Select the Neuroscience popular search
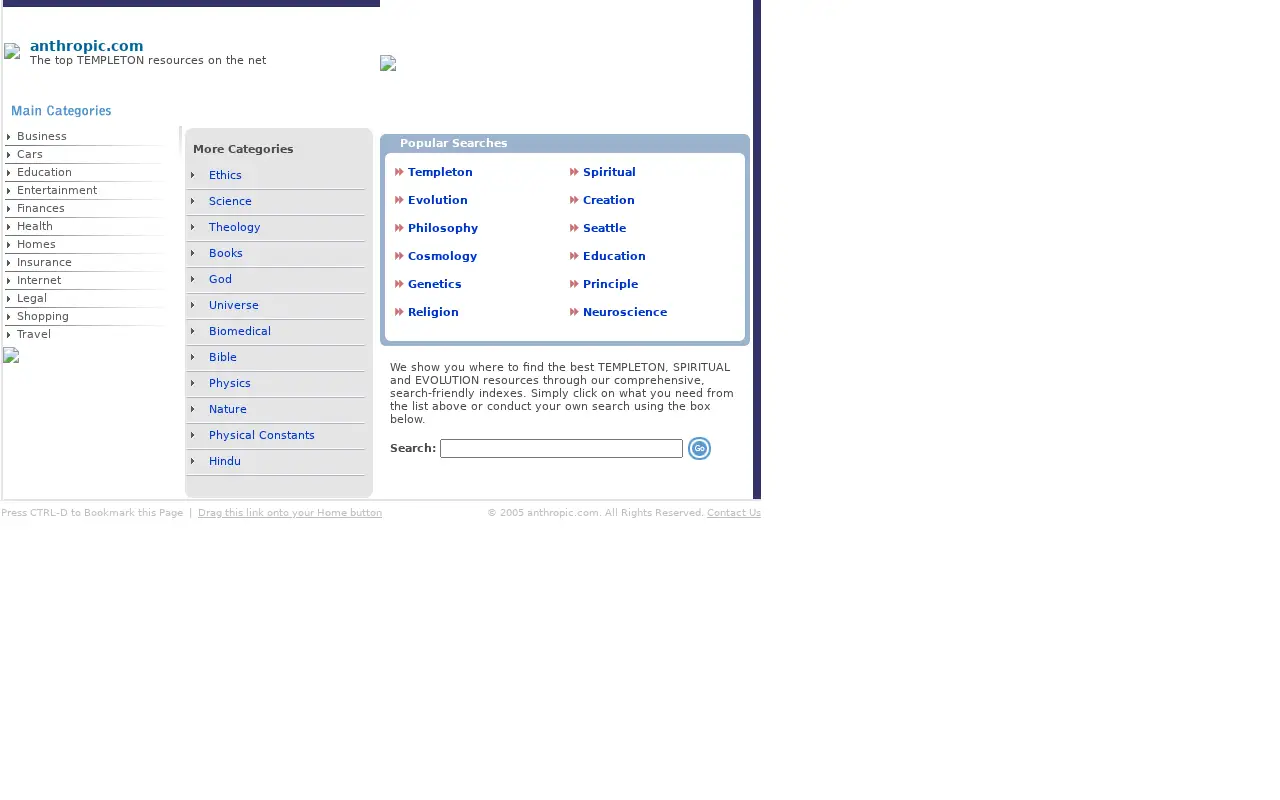Image resolution: width=1280 pixels, height=800 pixels. point(625,313)
